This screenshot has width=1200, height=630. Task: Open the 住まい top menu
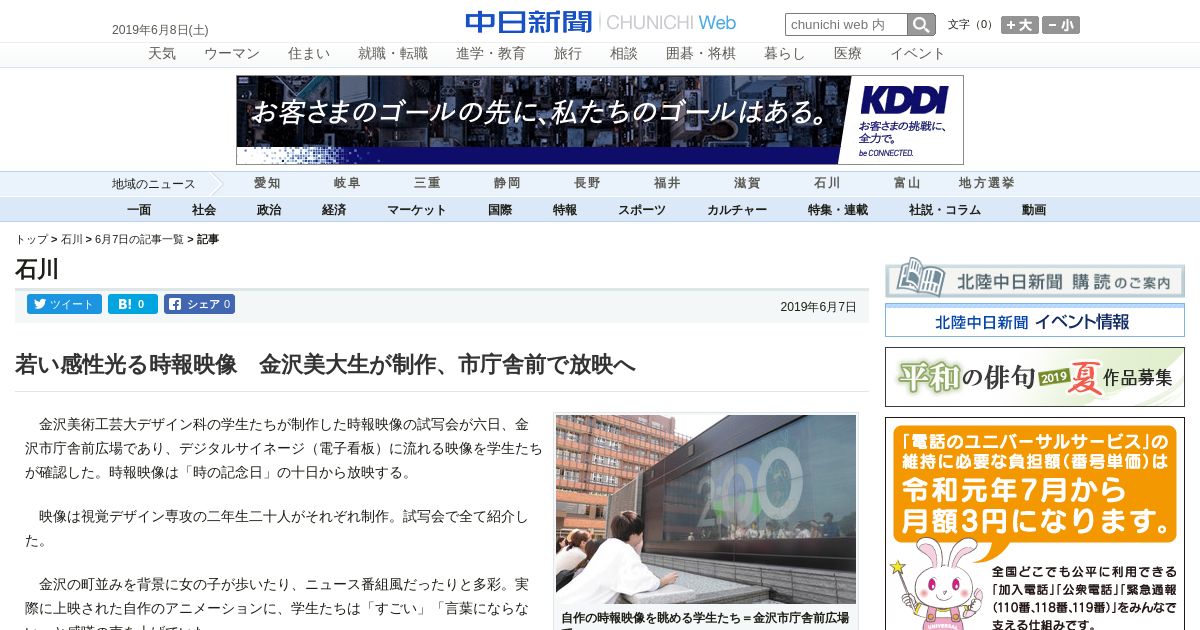pyautogui.click(x=309, y=54)
